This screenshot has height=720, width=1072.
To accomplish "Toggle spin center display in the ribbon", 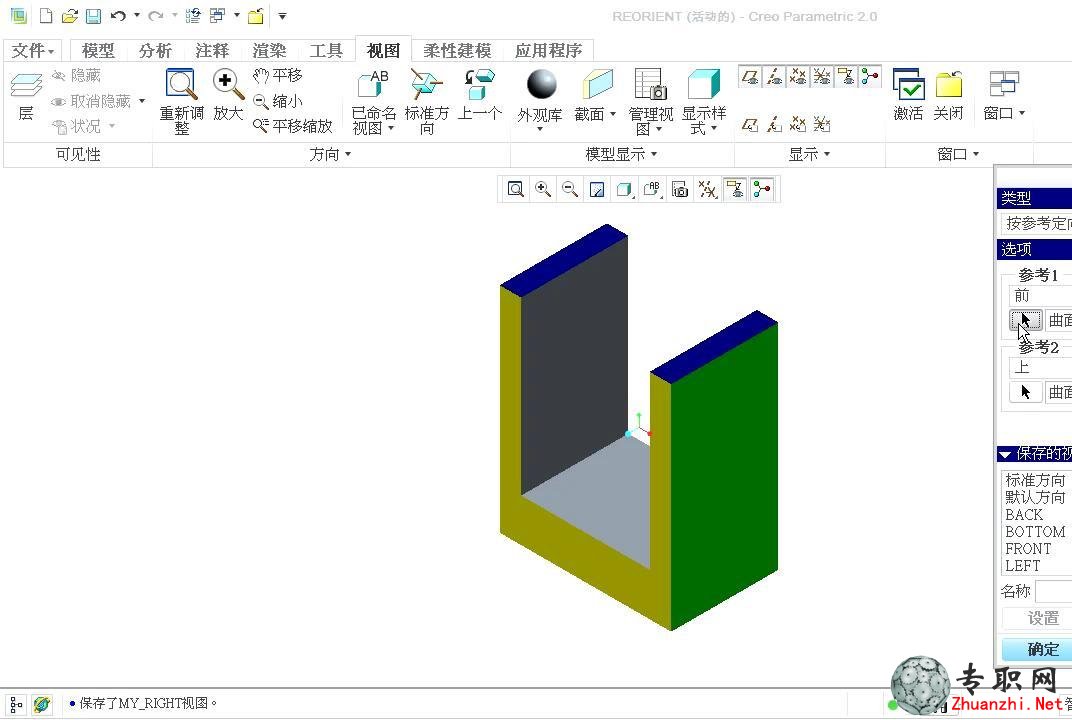I will [870, 77].
